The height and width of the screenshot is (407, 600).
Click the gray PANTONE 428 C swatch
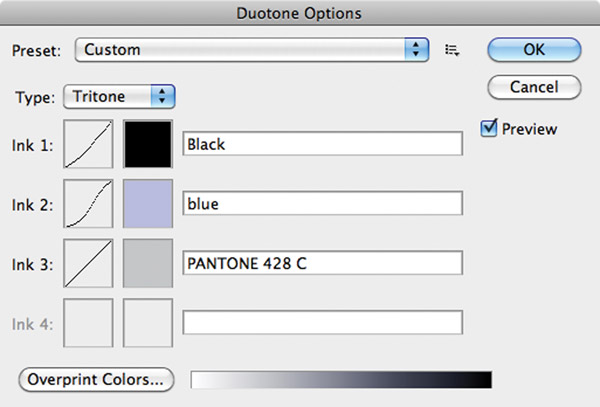[148, 263]
